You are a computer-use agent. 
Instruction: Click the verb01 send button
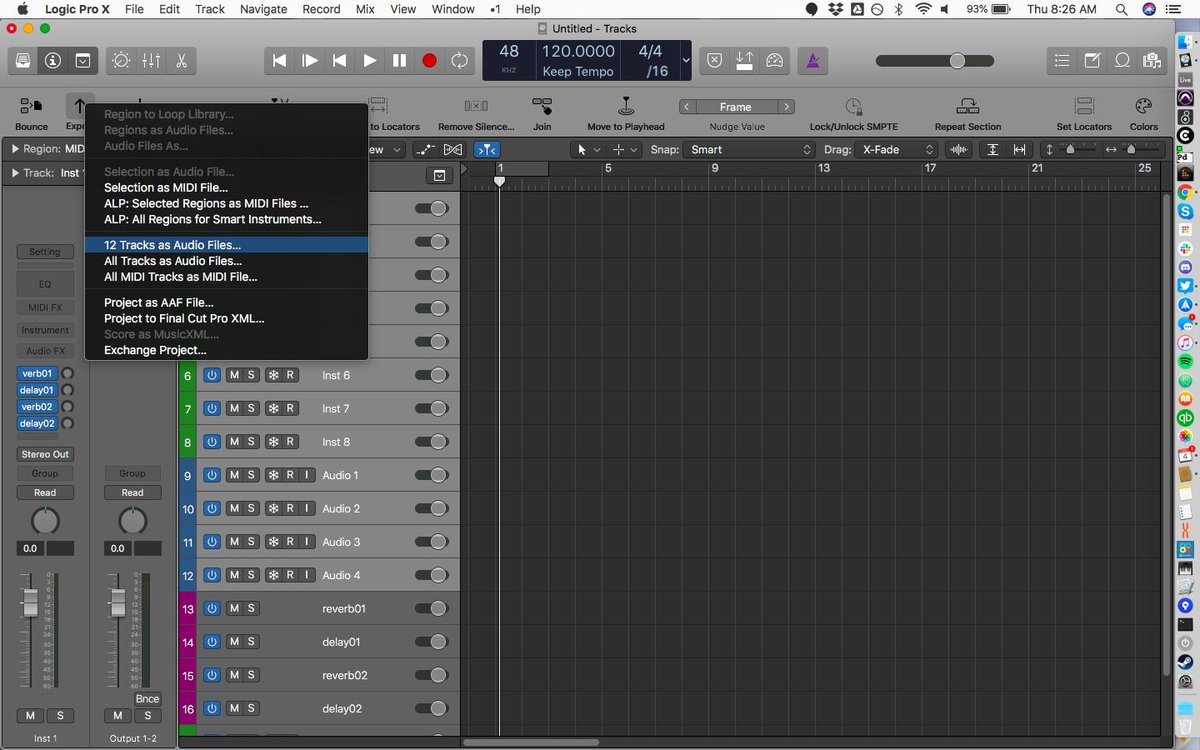[37, 373]
